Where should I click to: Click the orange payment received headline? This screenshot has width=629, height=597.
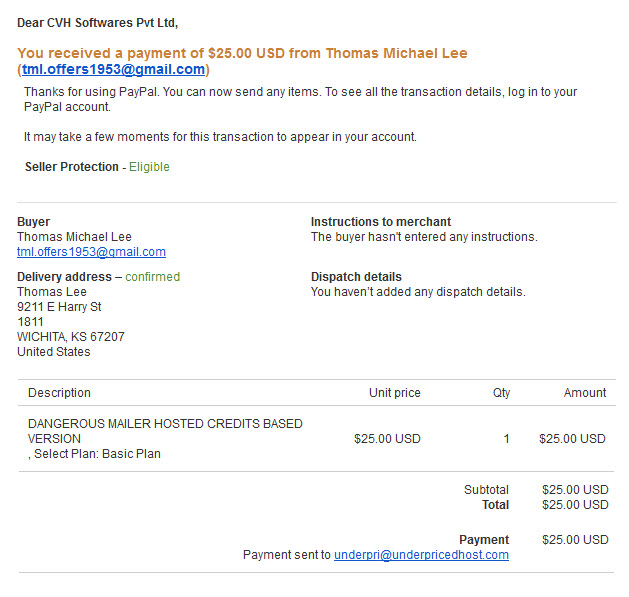[x=242, y=61]
